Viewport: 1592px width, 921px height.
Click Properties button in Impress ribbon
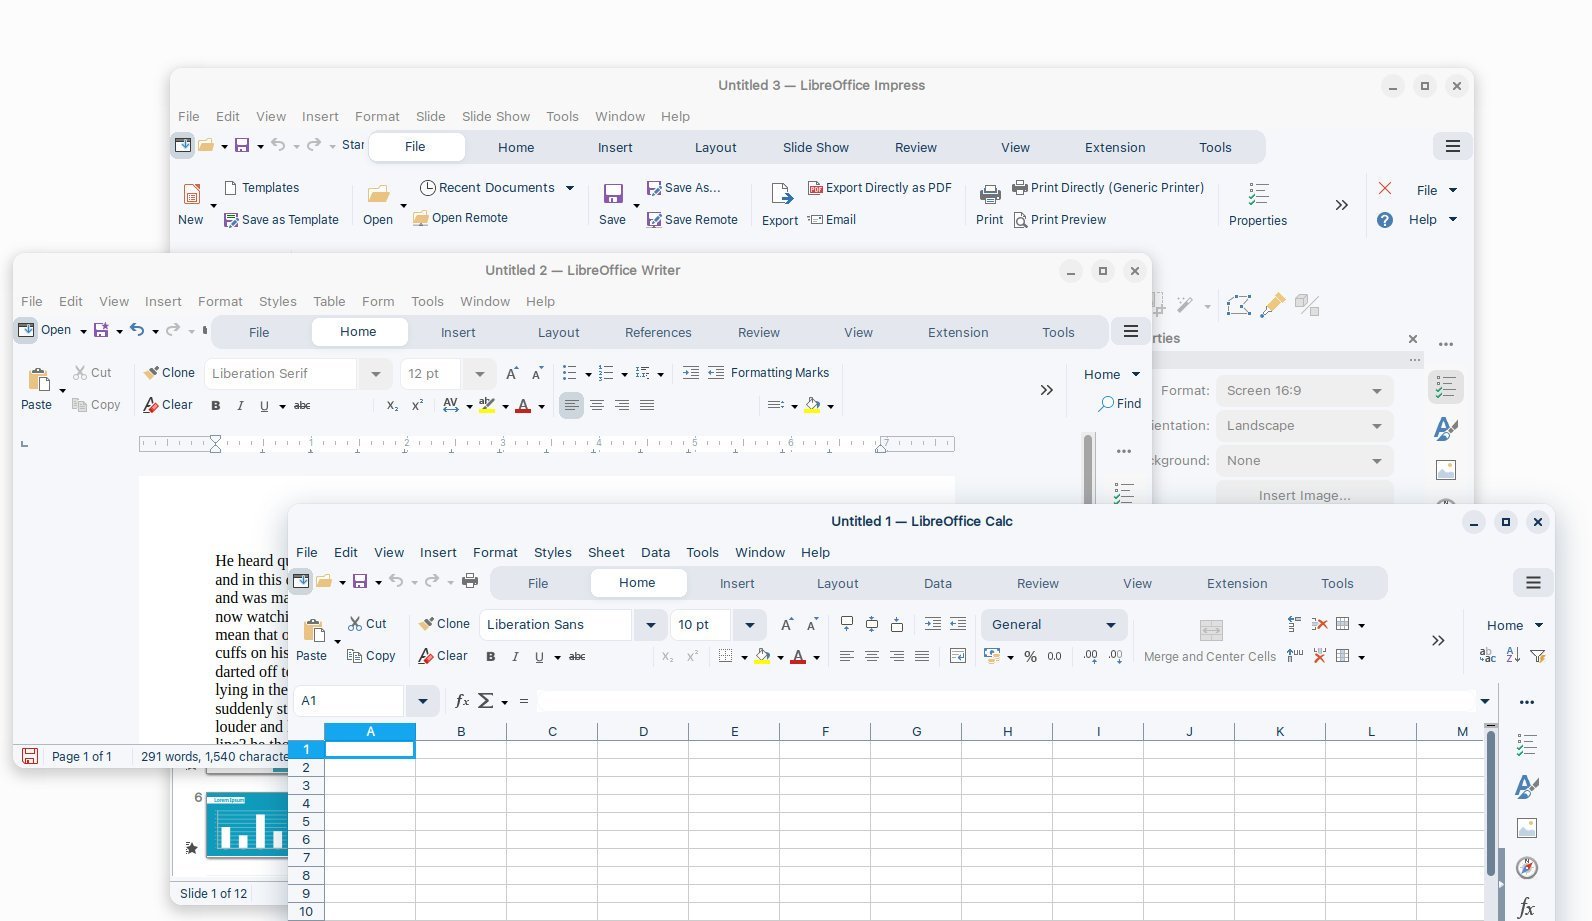[x=1258, y=205]
